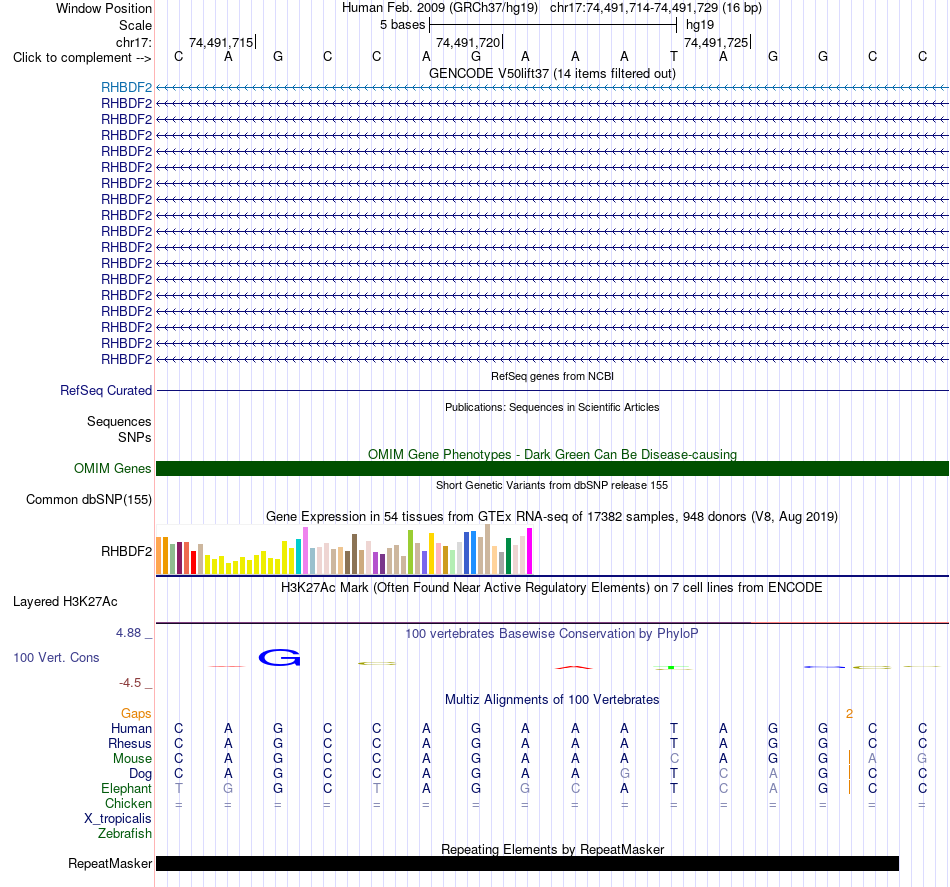Click the '5 bases' scale bar label
This screenshot has height=887, width=950.
[x=402, y=25]
